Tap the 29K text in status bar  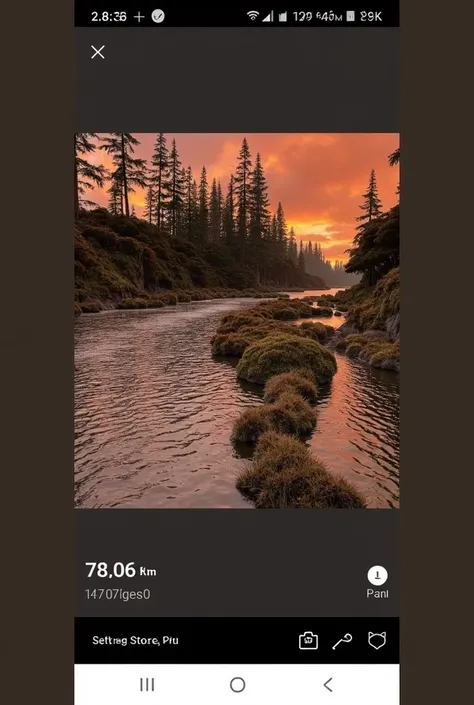coord(371,17)
